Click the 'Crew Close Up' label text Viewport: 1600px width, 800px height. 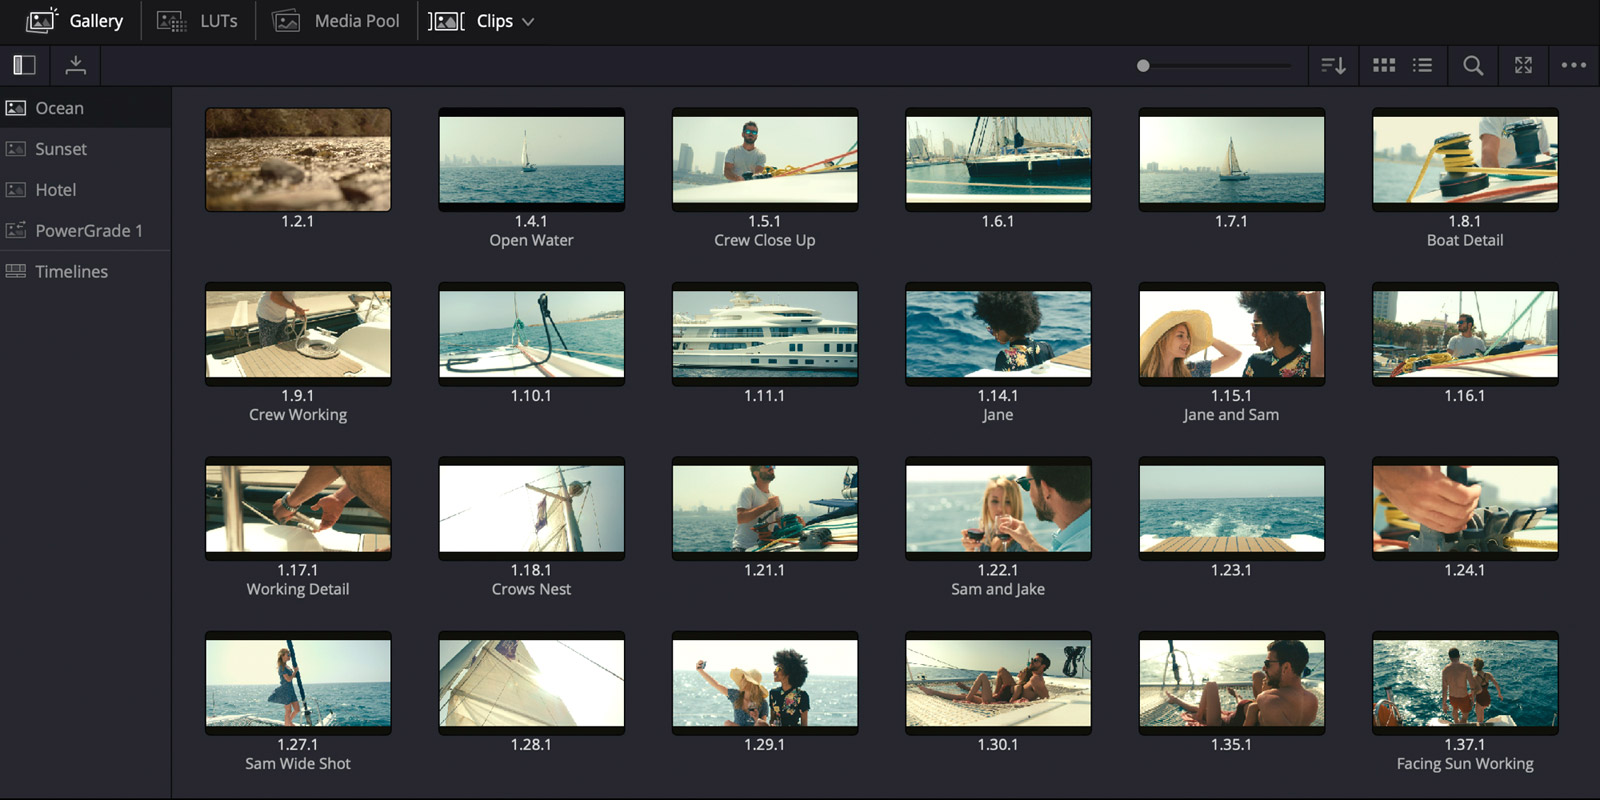(x=765, y=240)
